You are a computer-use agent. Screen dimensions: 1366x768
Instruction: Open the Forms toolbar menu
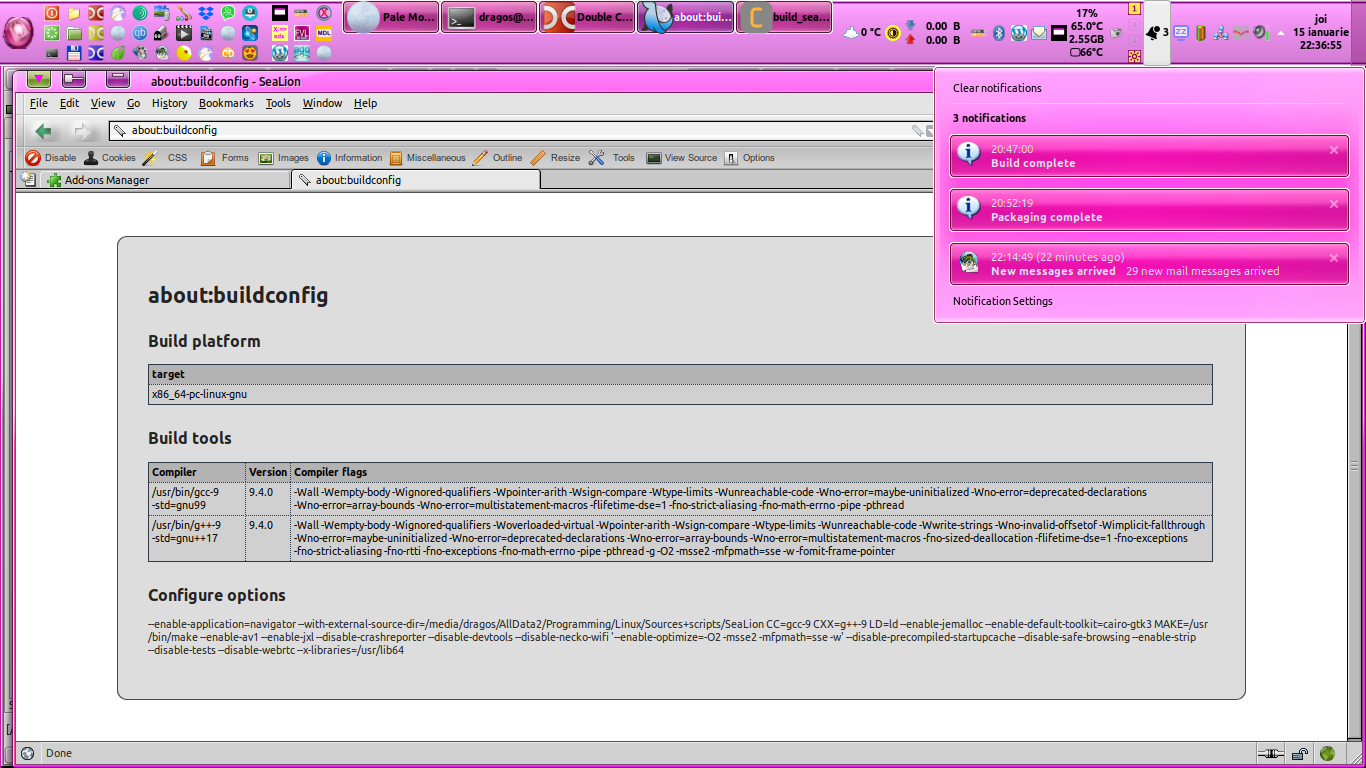225,158
